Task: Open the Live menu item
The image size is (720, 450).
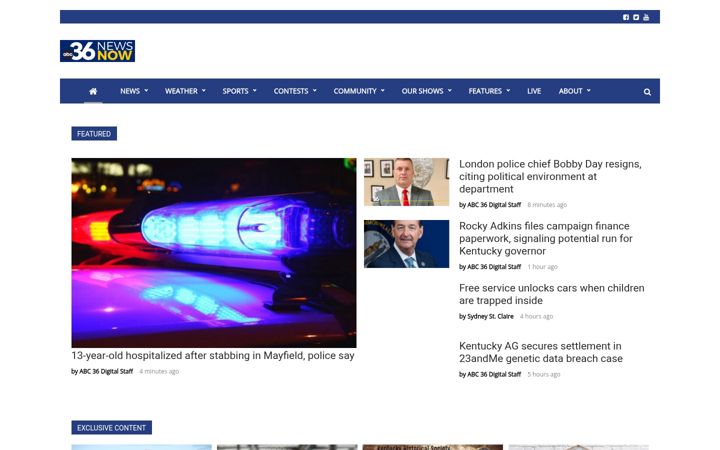Action: (534, 91)
